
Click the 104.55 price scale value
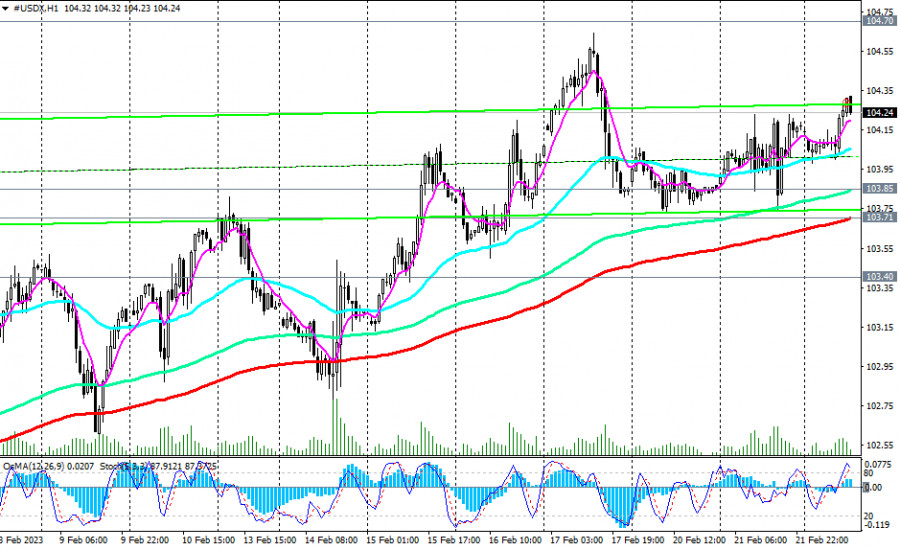coord(880,51)
